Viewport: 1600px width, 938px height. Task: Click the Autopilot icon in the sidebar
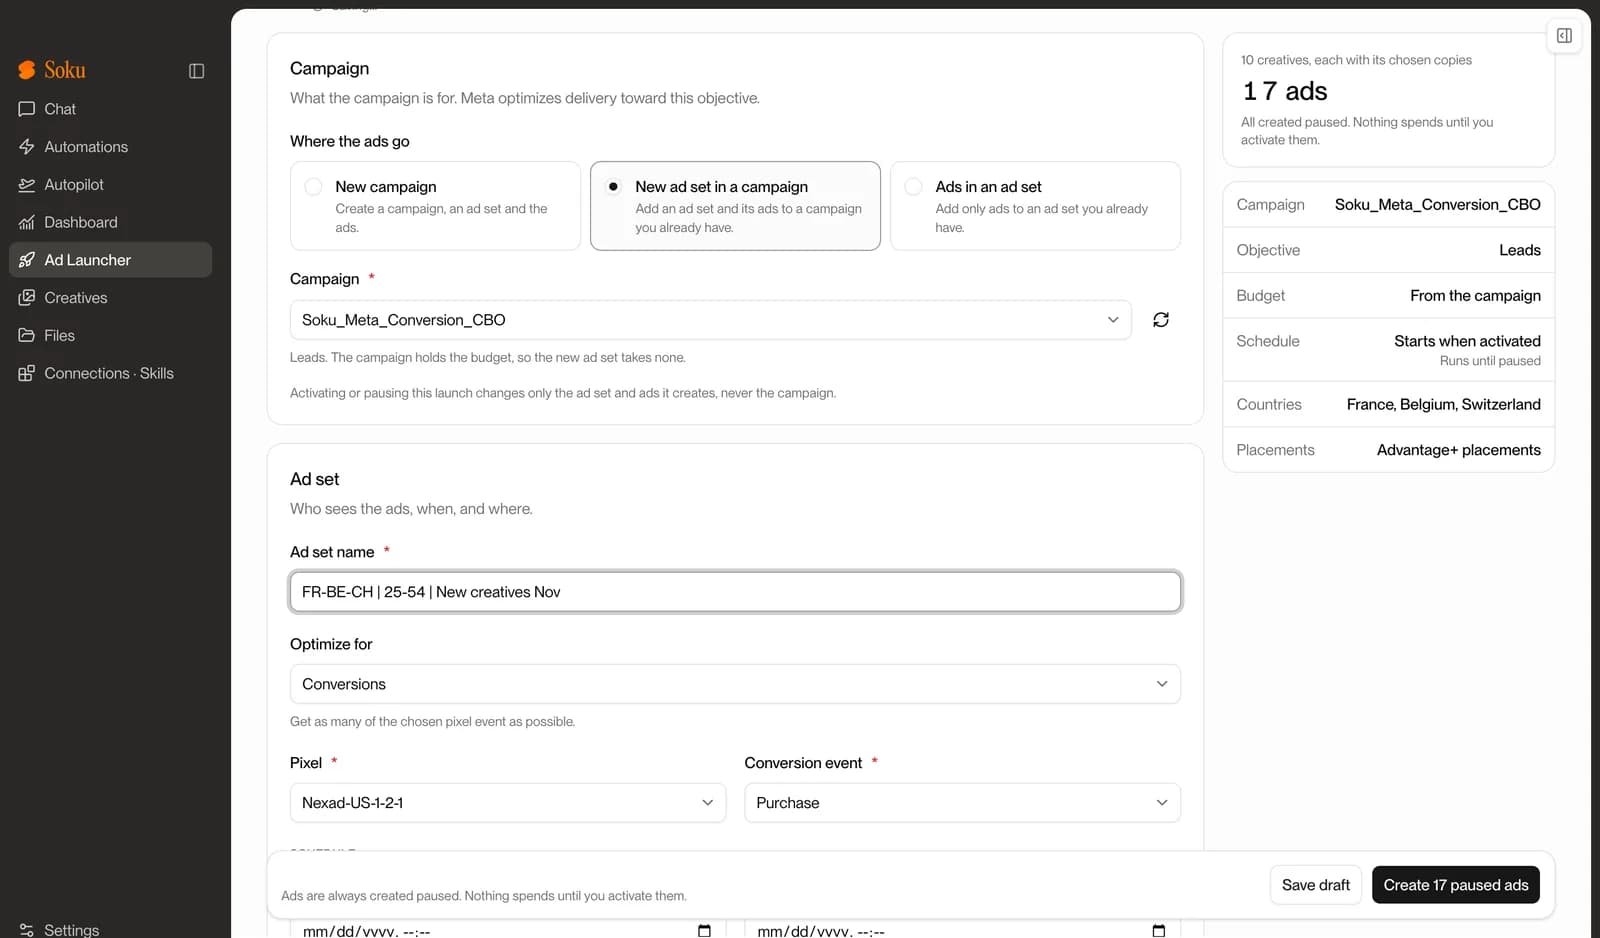tap(27, 185)
